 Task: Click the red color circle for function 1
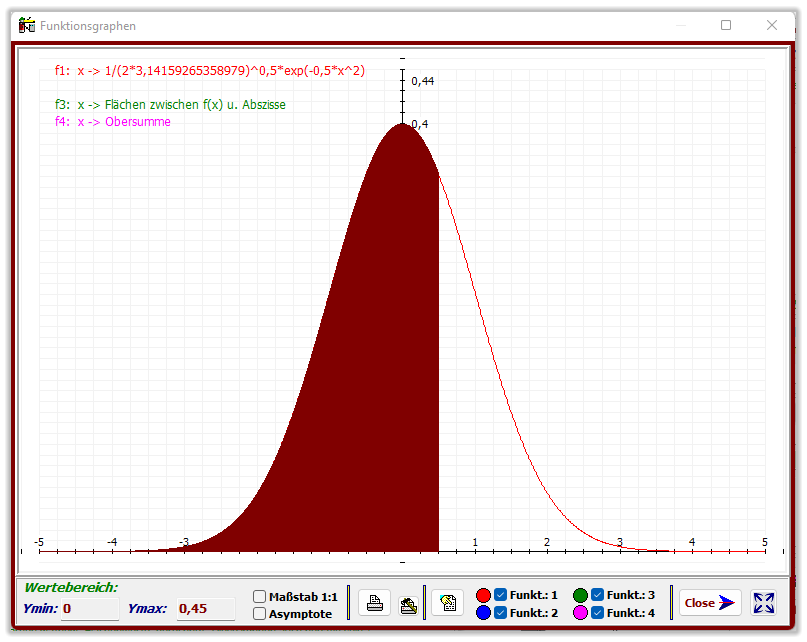tap(484, 595)
